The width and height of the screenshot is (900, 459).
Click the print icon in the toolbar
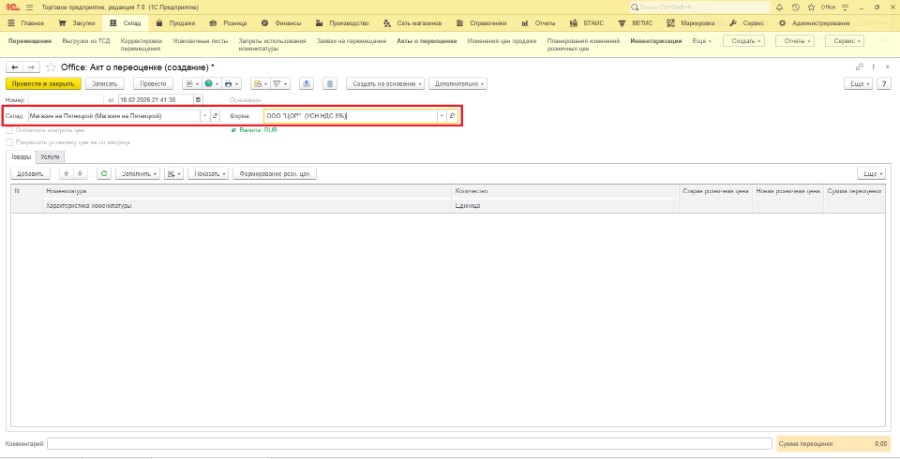tap(231, 84)
